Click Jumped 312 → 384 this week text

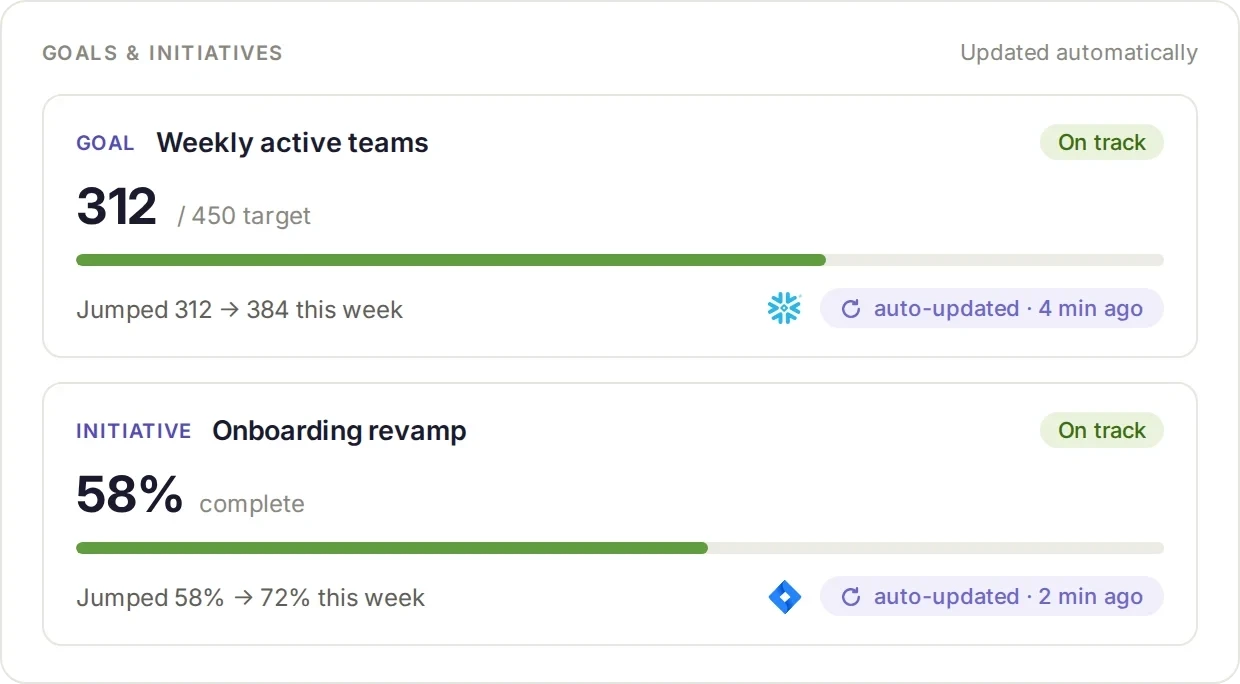point(239,309)
